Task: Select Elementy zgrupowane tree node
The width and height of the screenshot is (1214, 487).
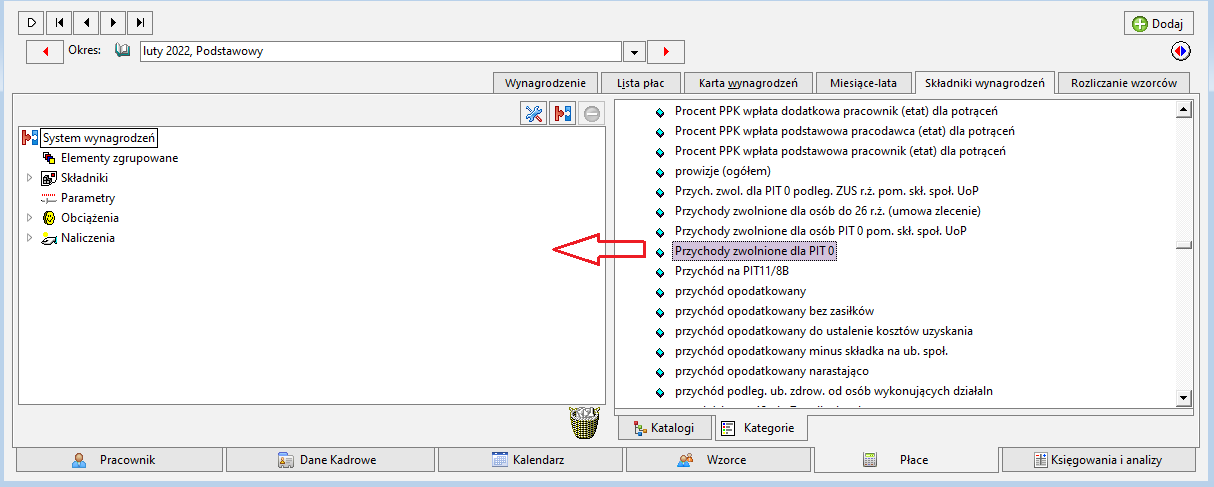Action: click(120, 158)
